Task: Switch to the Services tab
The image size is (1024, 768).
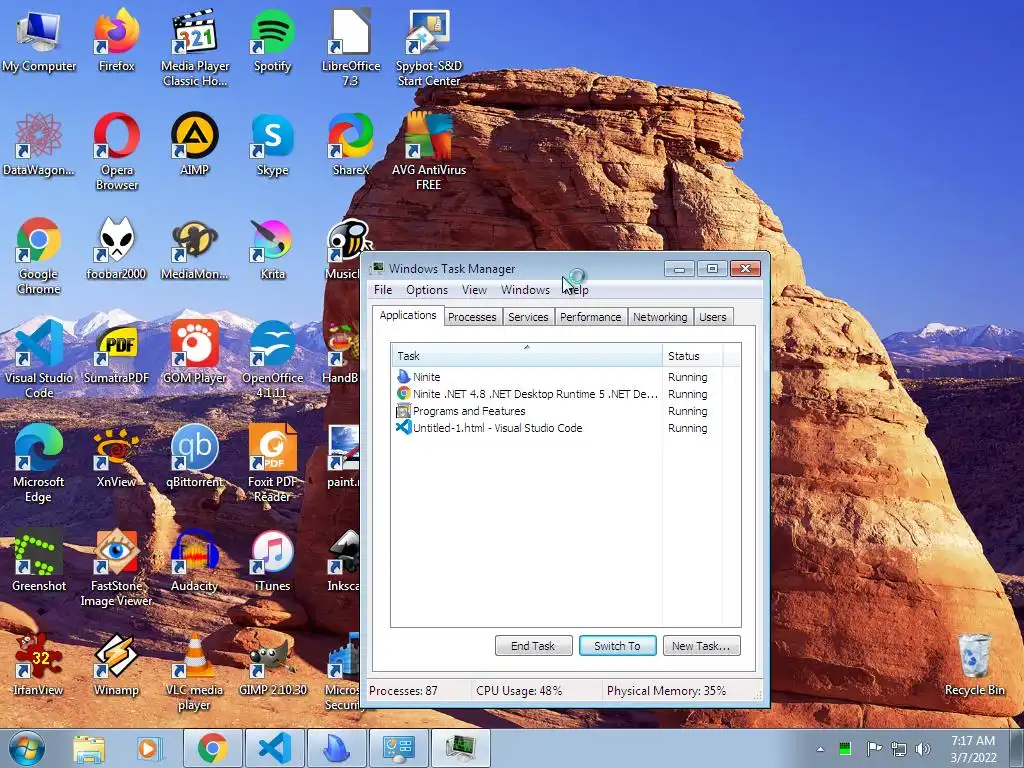Action: point(528,317)
